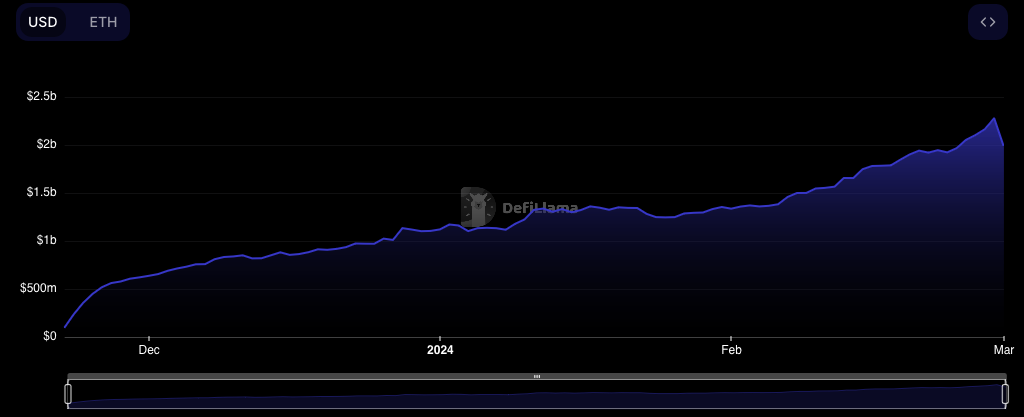1024x417 pixels.
Task: Click the right handle of range slider
Action: tap(1004, 394)
